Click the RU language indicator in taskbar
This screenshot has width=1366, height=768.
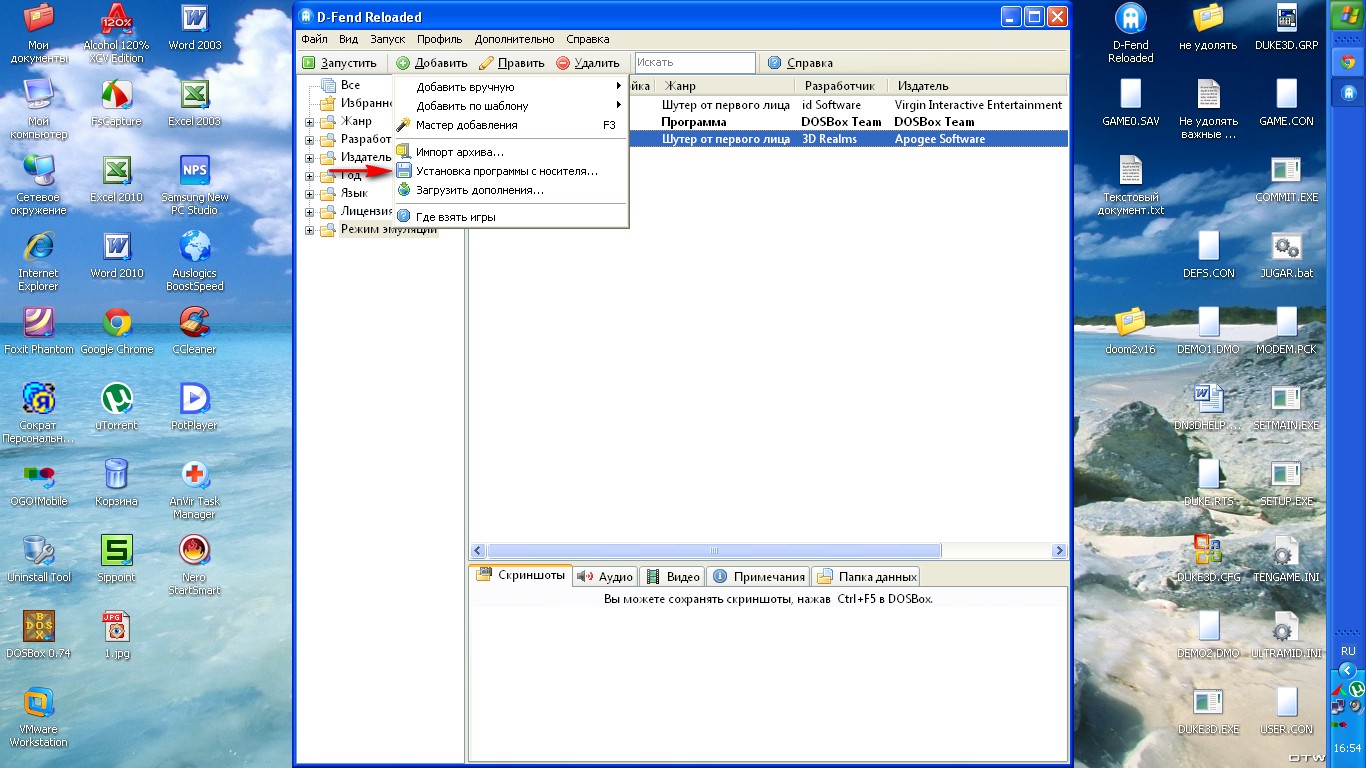[x=1348, y=650]
